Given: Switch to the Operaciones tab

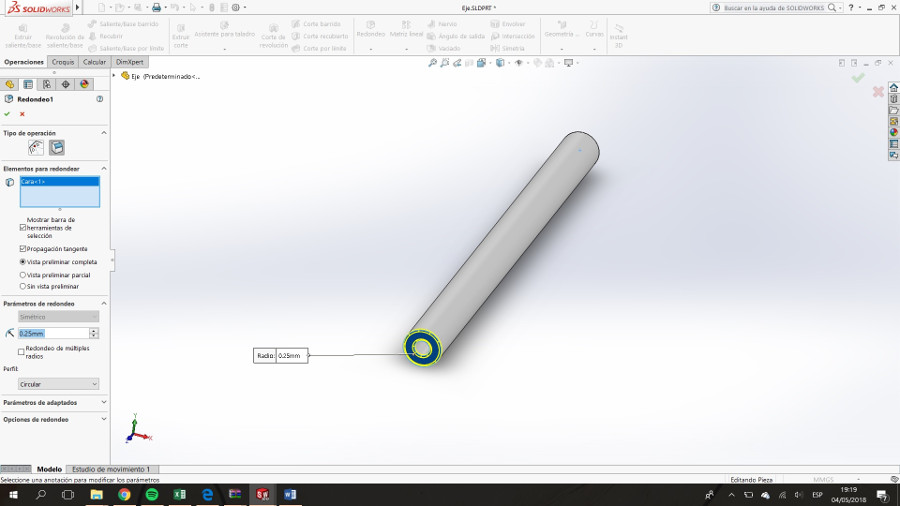Looking at the screenshot, I should [24, 62].
